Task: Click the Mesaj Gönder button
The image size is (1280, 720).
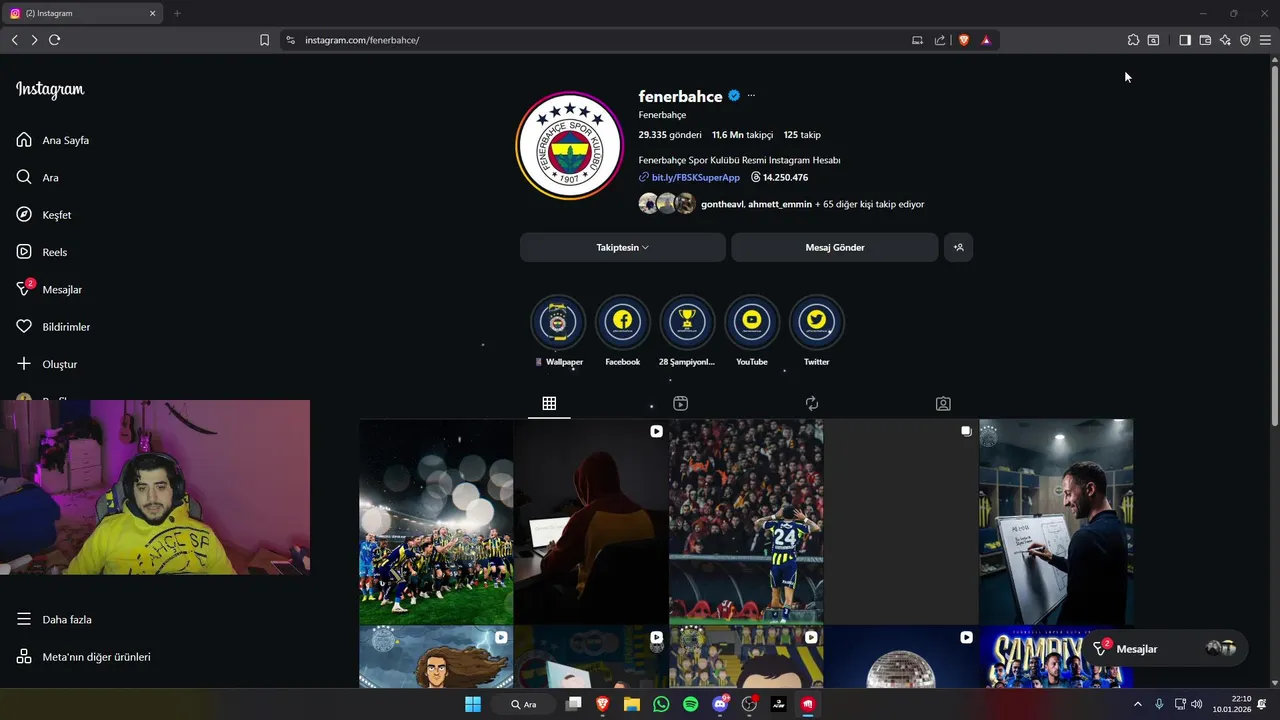Action: click(x=835, y=247)
